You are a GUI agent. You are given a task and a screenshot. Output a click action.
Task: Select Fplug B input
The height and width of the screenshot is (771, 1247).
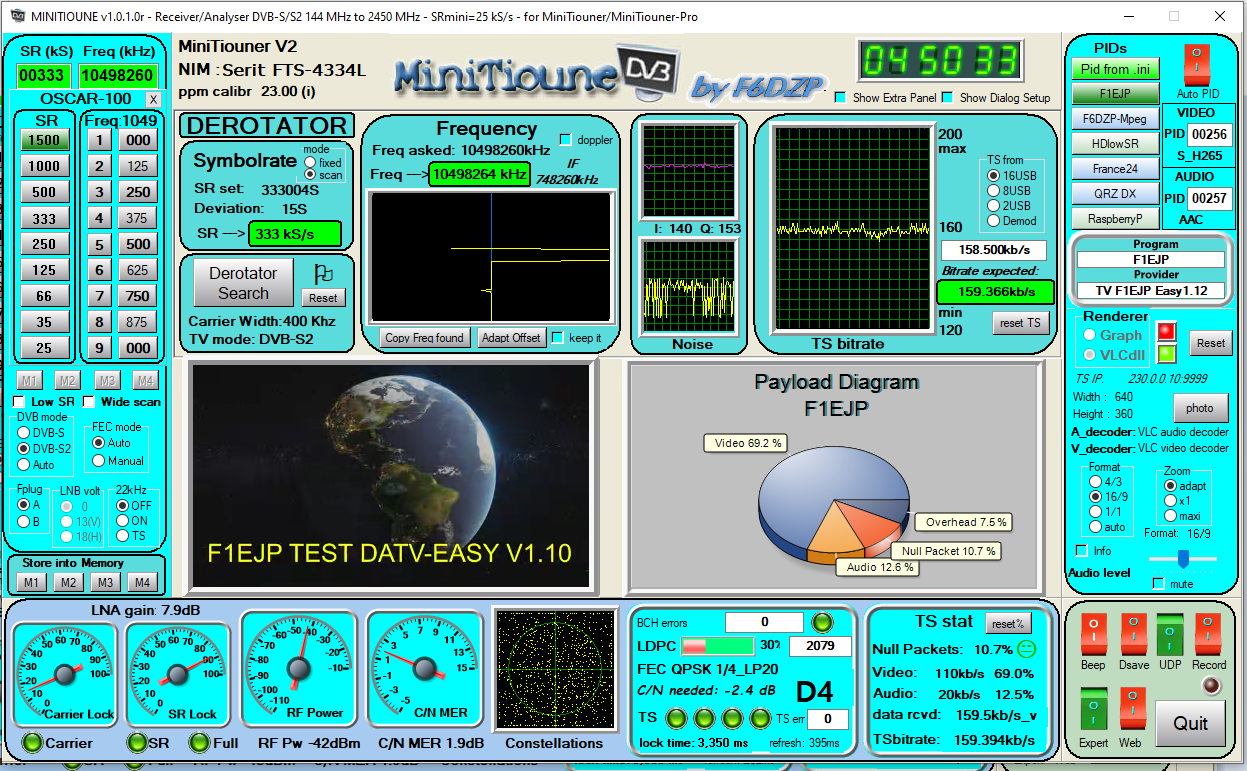[x=24, y=521]
